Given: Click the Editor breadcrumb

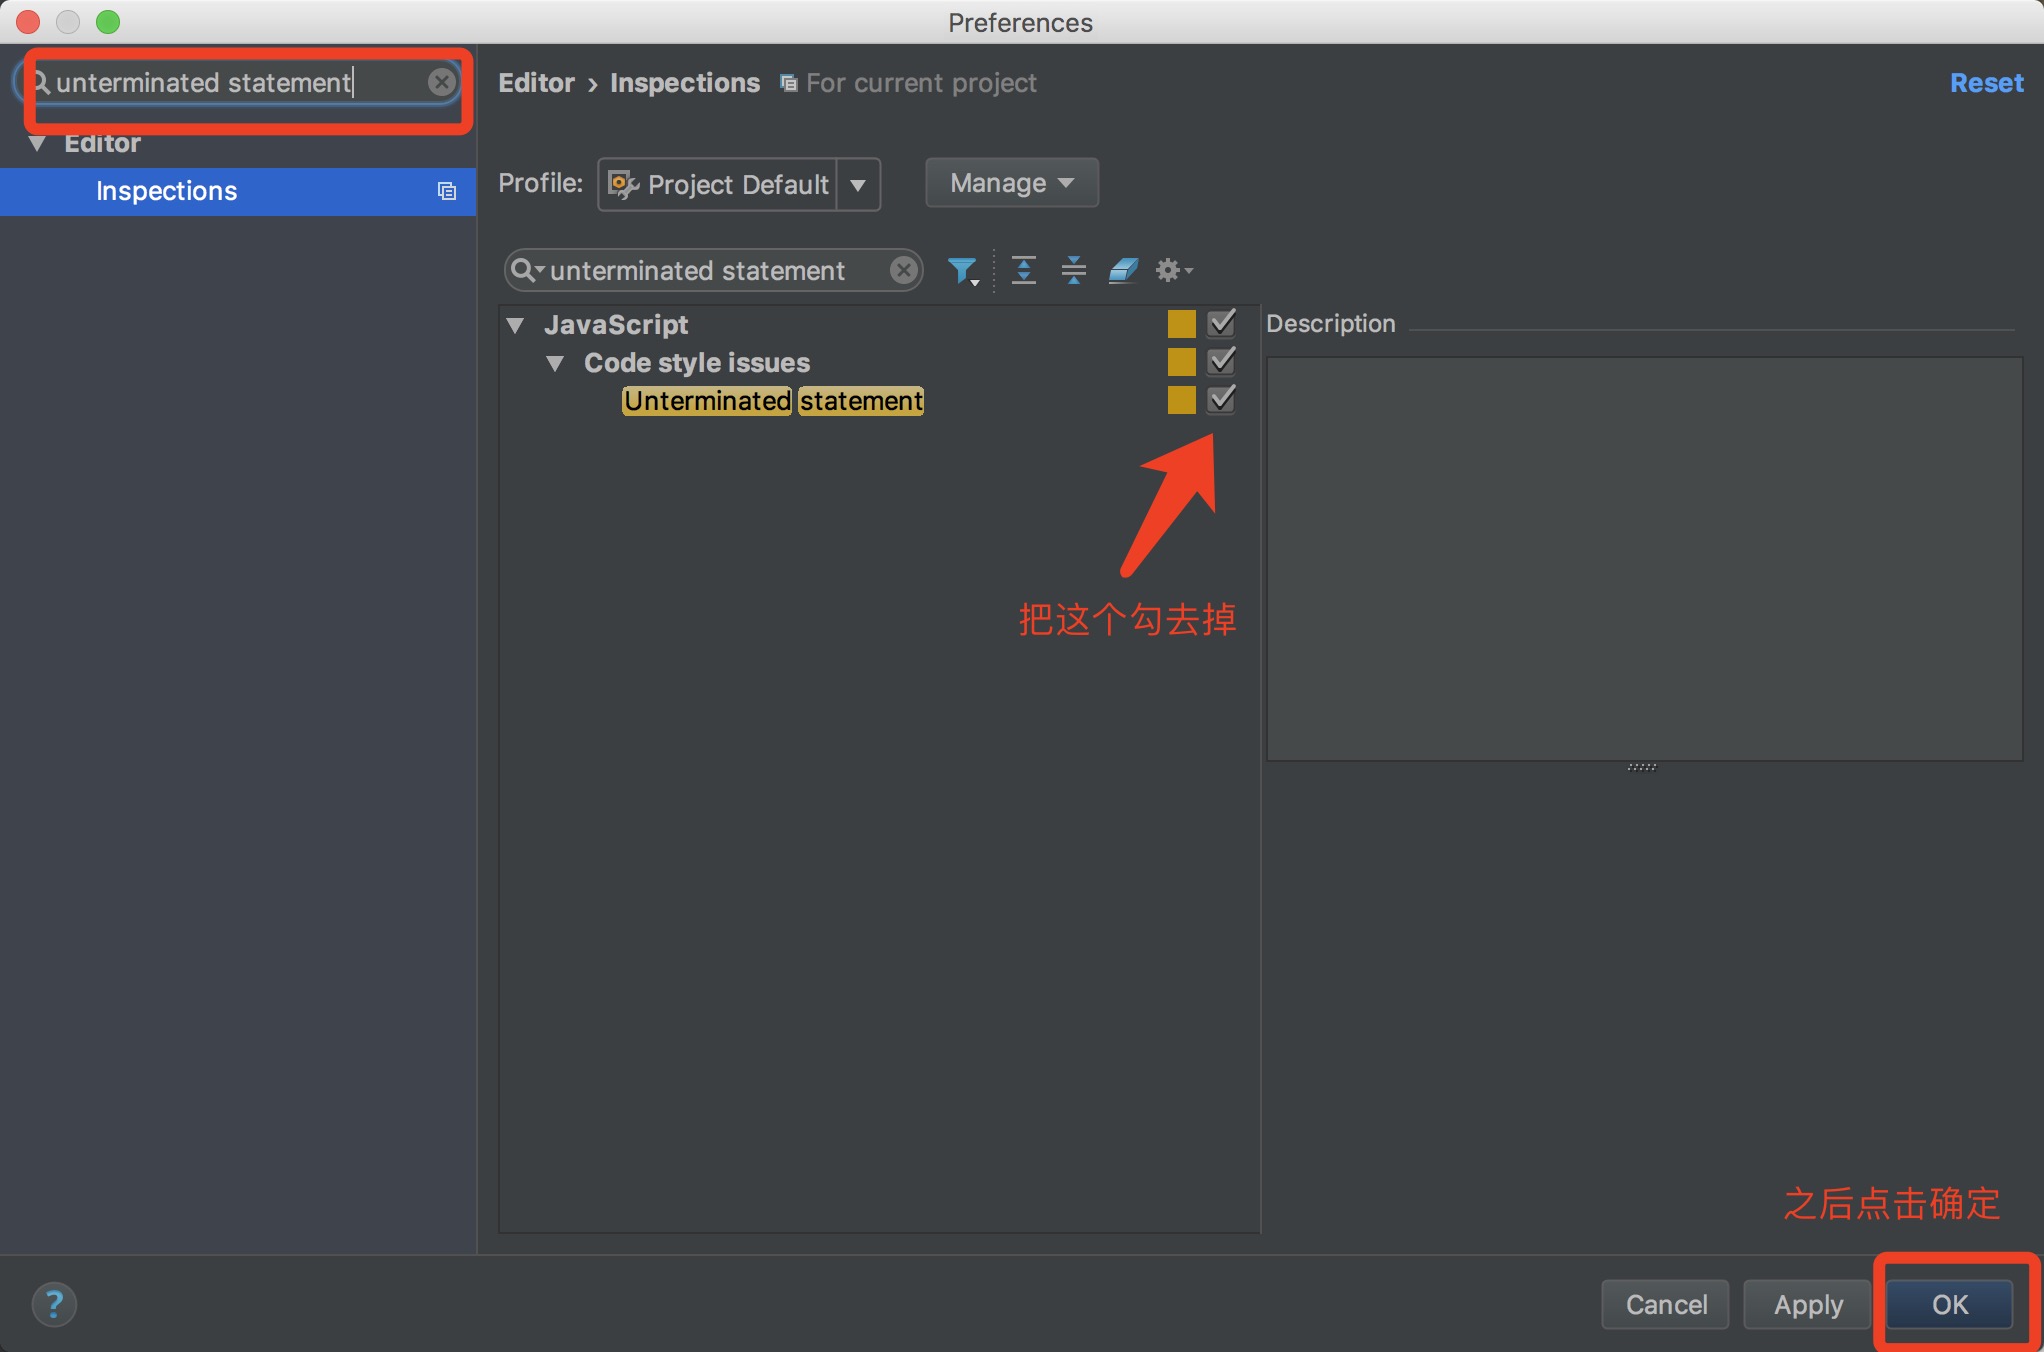Looking at the screenshot, I should pyautogui.click(x=537, y=83).
